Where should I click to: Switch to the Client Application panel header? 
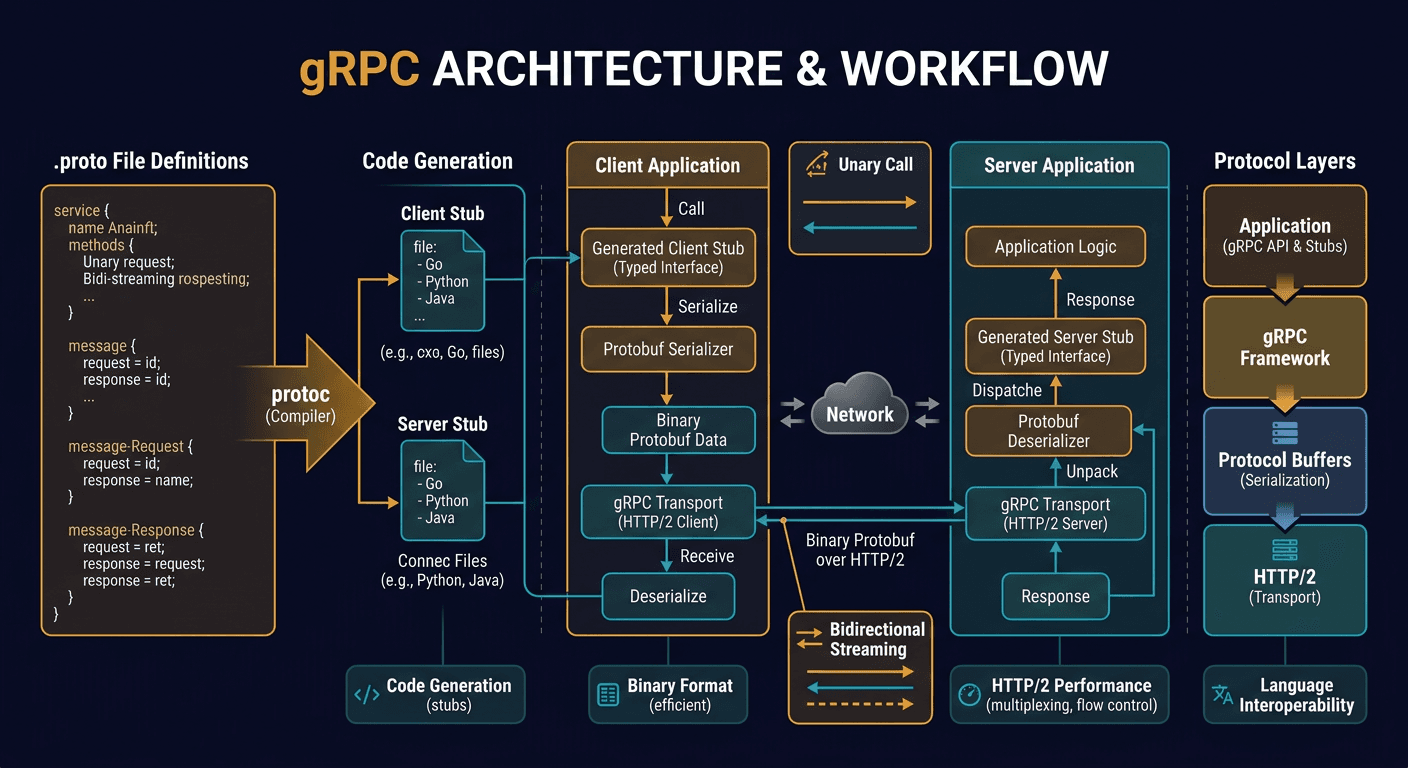coord(667,163)
